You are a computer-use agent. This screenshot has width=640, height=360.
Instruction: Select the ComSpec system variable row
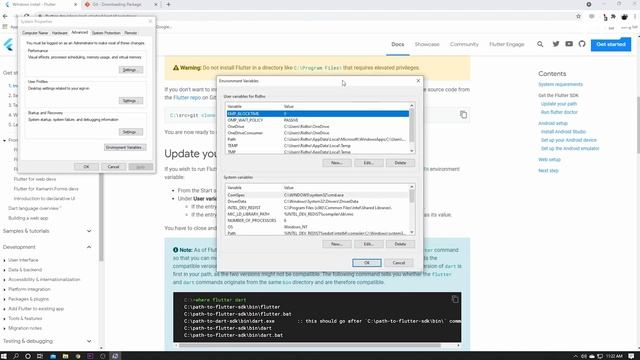tap(318, 195)
